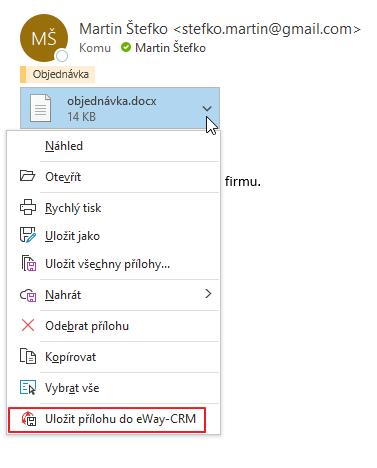Click the MŠ sender avatar
Screen dimensions: 377x468
click(44, 38)
